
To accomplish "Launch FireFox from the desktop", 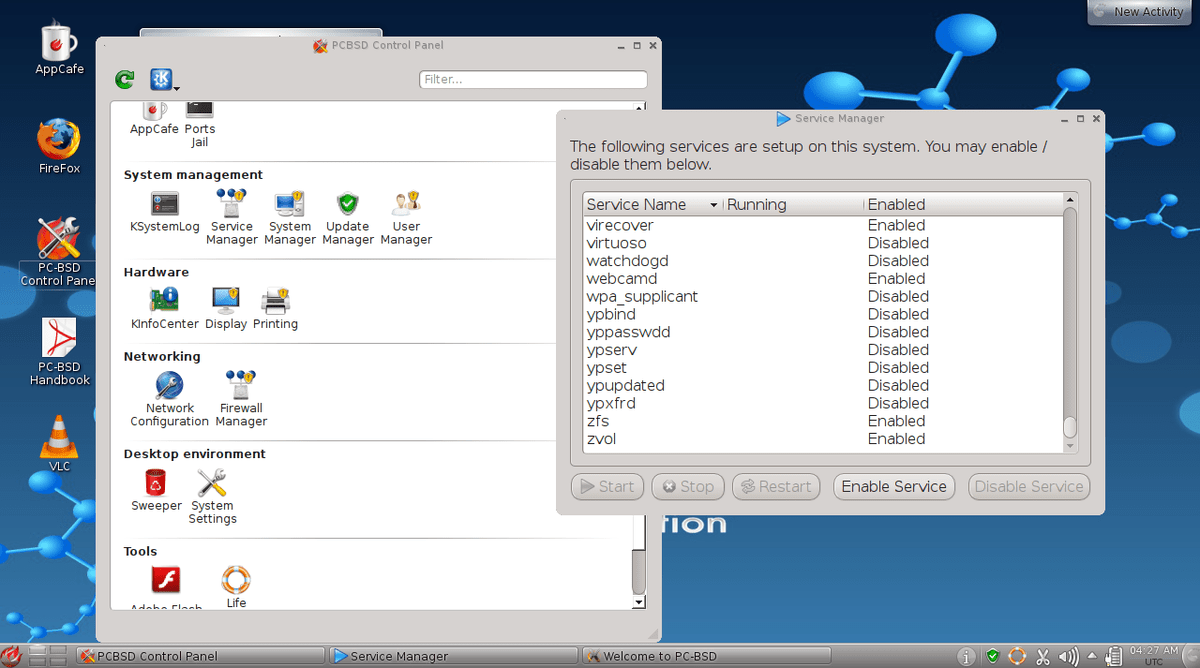I will coord(59,146).
